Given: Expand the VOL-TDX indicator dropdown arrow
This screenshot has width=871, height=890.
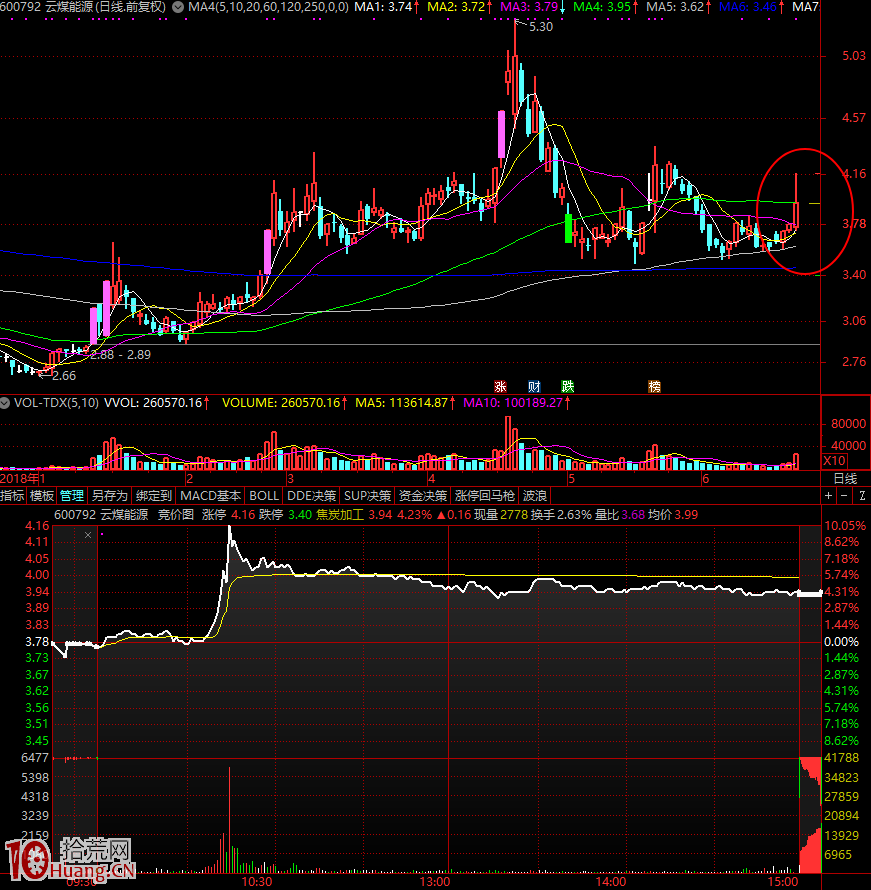Looking at the screenshot, I should (x=5, y=402).
